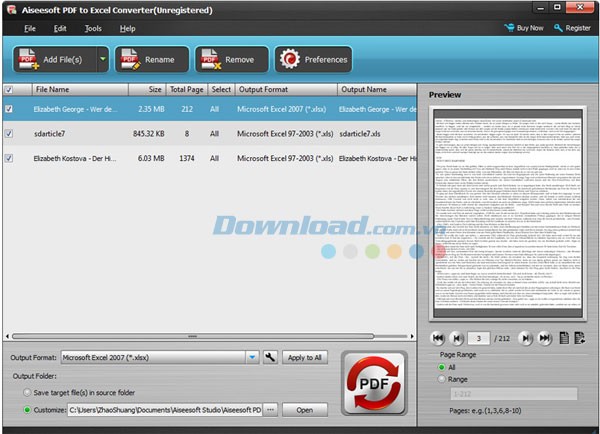Select the Elizabeth Kostova - Der Hi... row
This screenshot has width=600, height=434.
click(210, 158)
